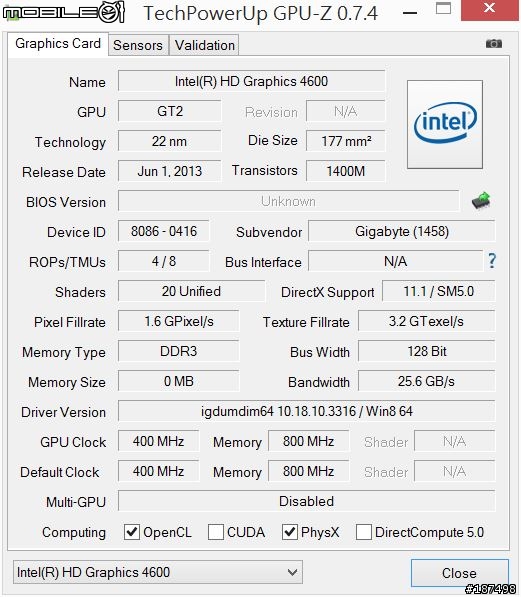This screenshot has width=521, height=597.
Task: Uncheck the OpenCL checkbox
Action: (132, 532)
